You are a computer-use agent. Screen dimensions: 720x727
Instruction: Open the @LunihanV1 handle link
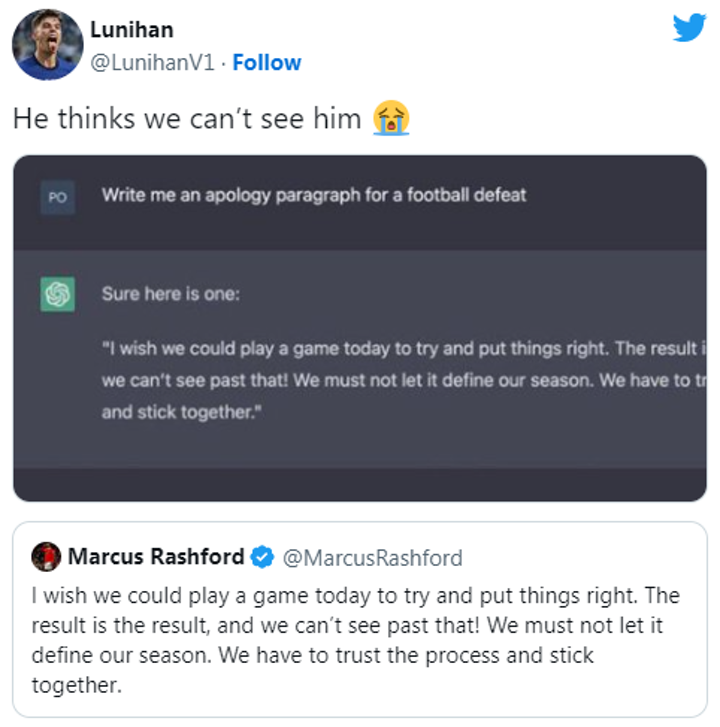click(x=155, y=63)
